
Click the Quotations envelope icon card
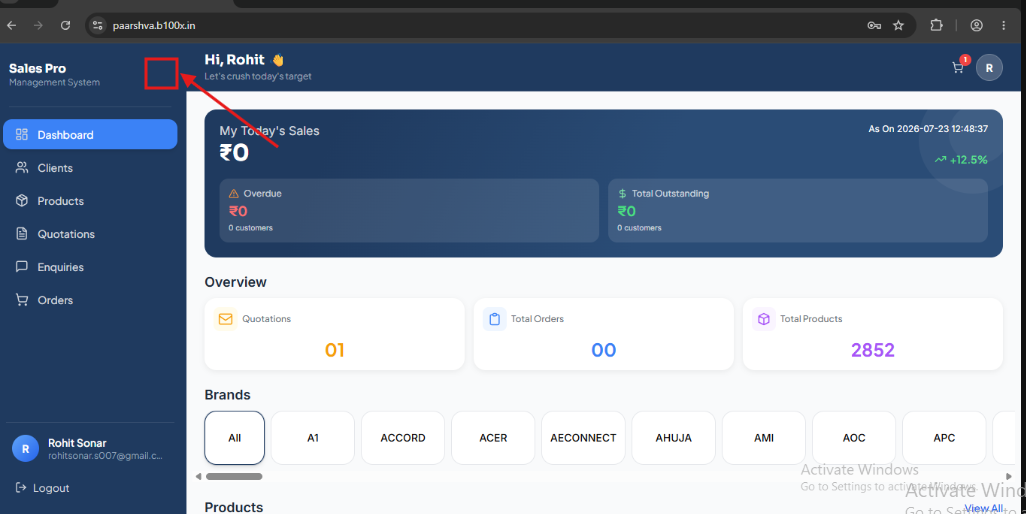click(226, 319)
